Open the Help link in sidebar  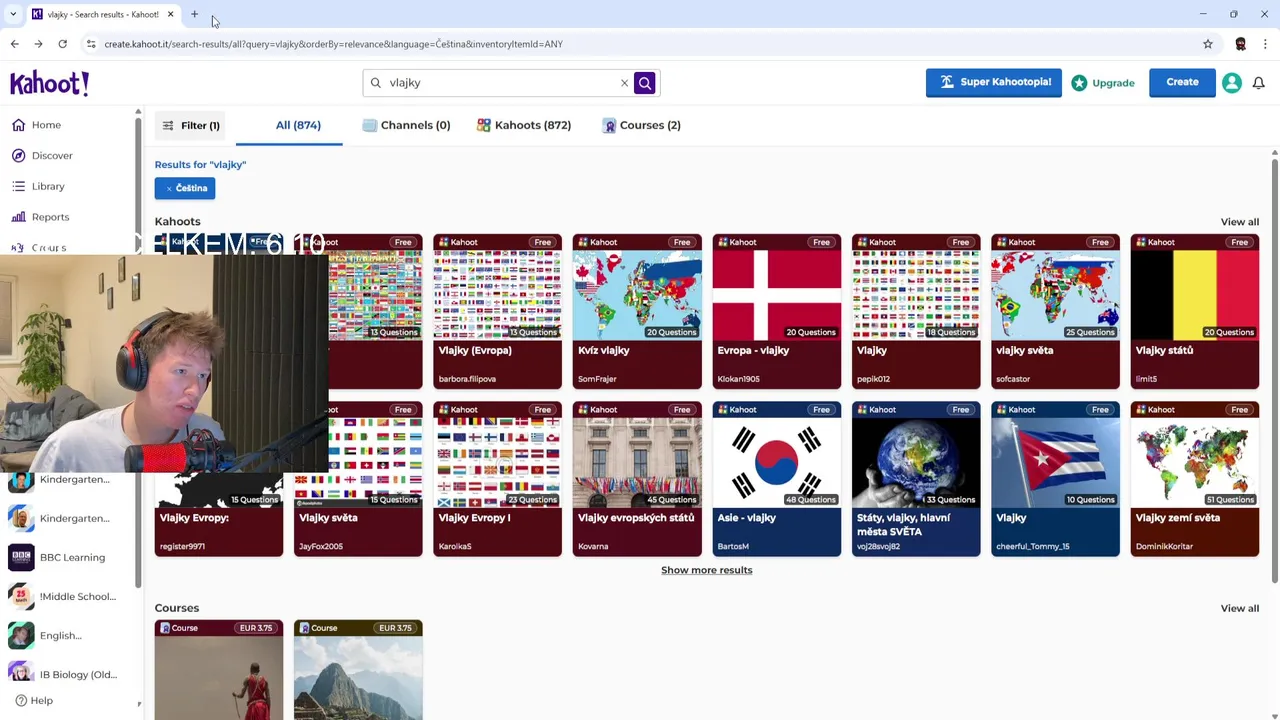click(x=34, y=701)
